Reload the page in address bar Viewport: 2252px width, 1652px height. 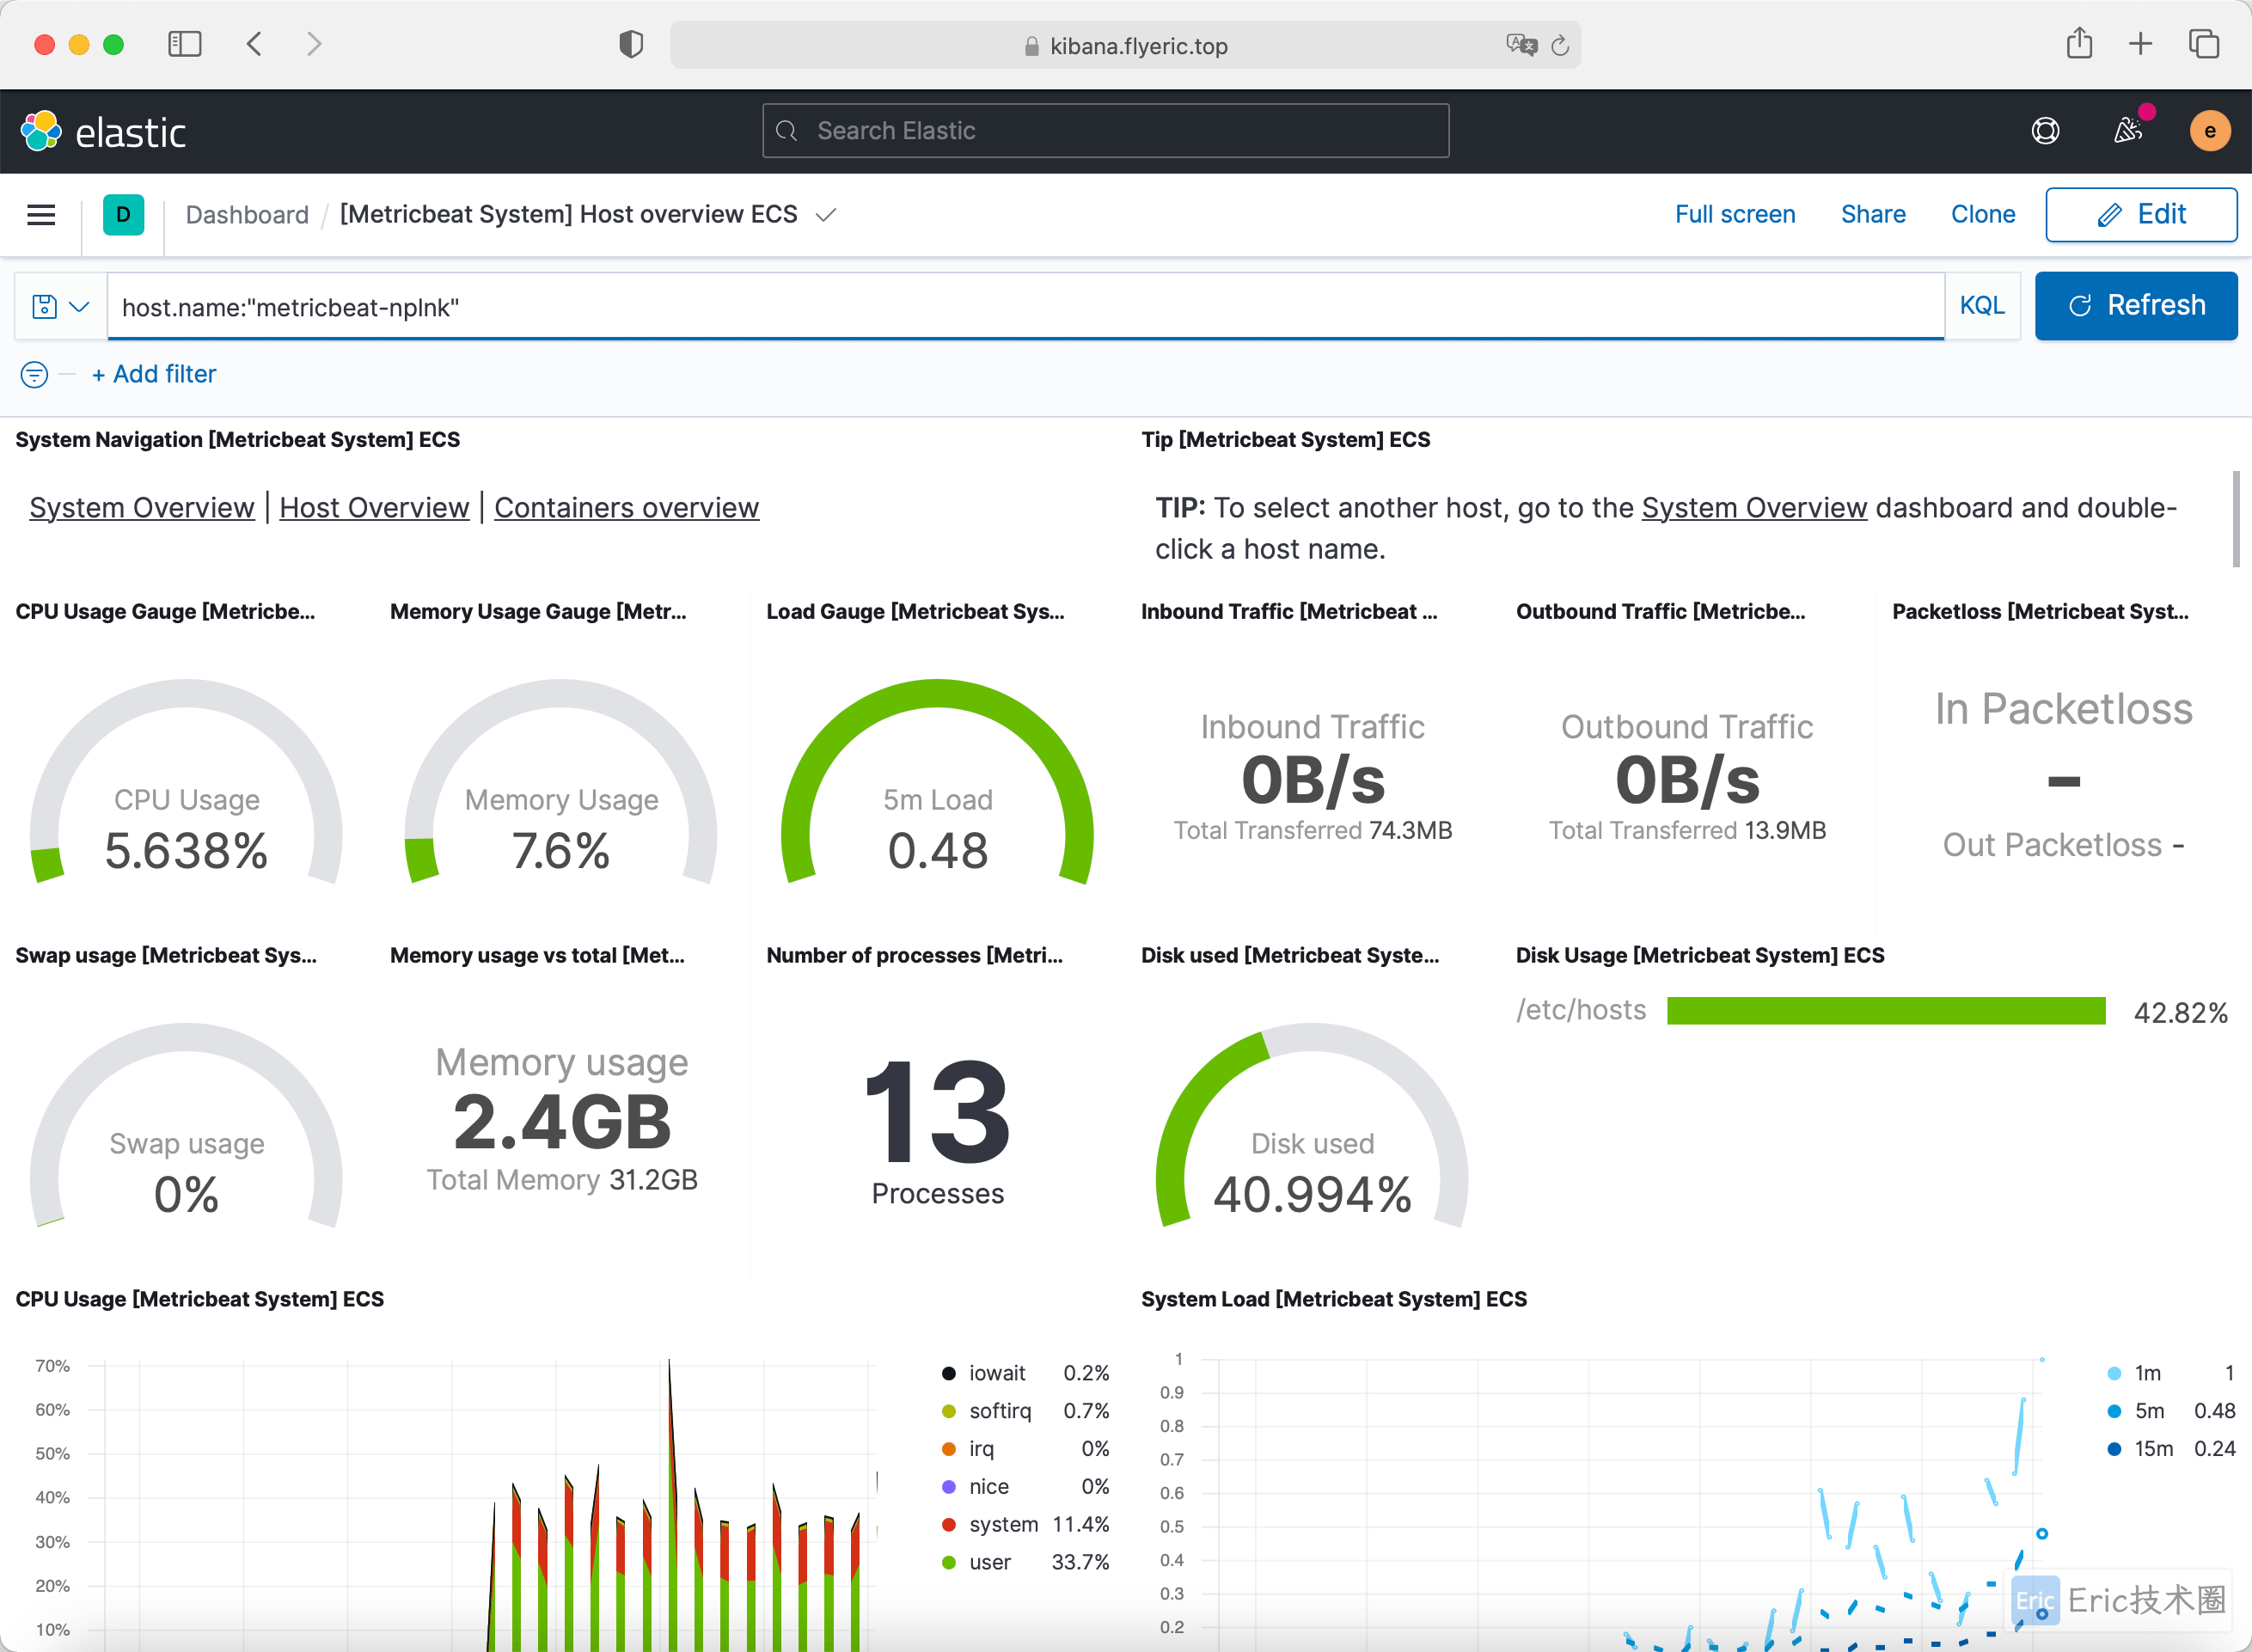(x=1560, y=45)
